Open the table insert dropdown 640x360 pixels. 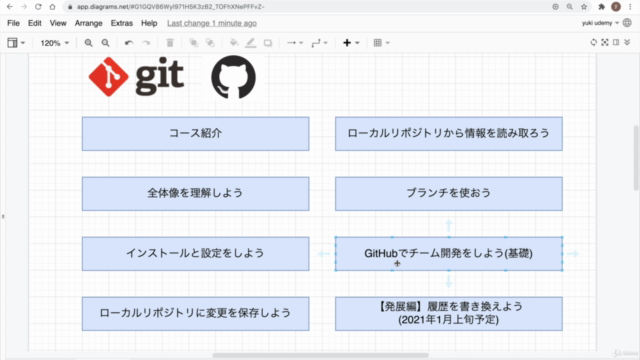382,42
